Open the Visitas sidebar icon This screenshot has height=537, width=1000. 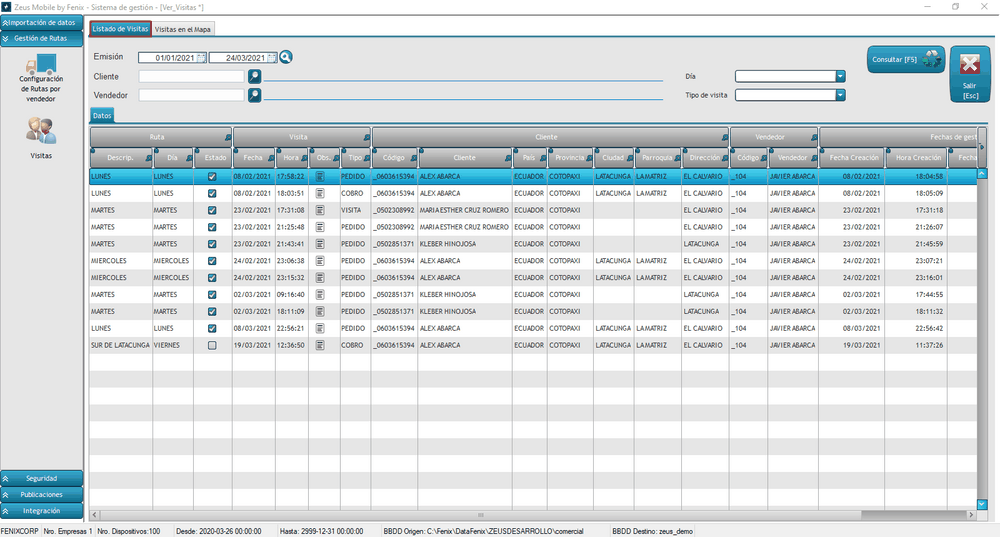[x=41, y=130]
